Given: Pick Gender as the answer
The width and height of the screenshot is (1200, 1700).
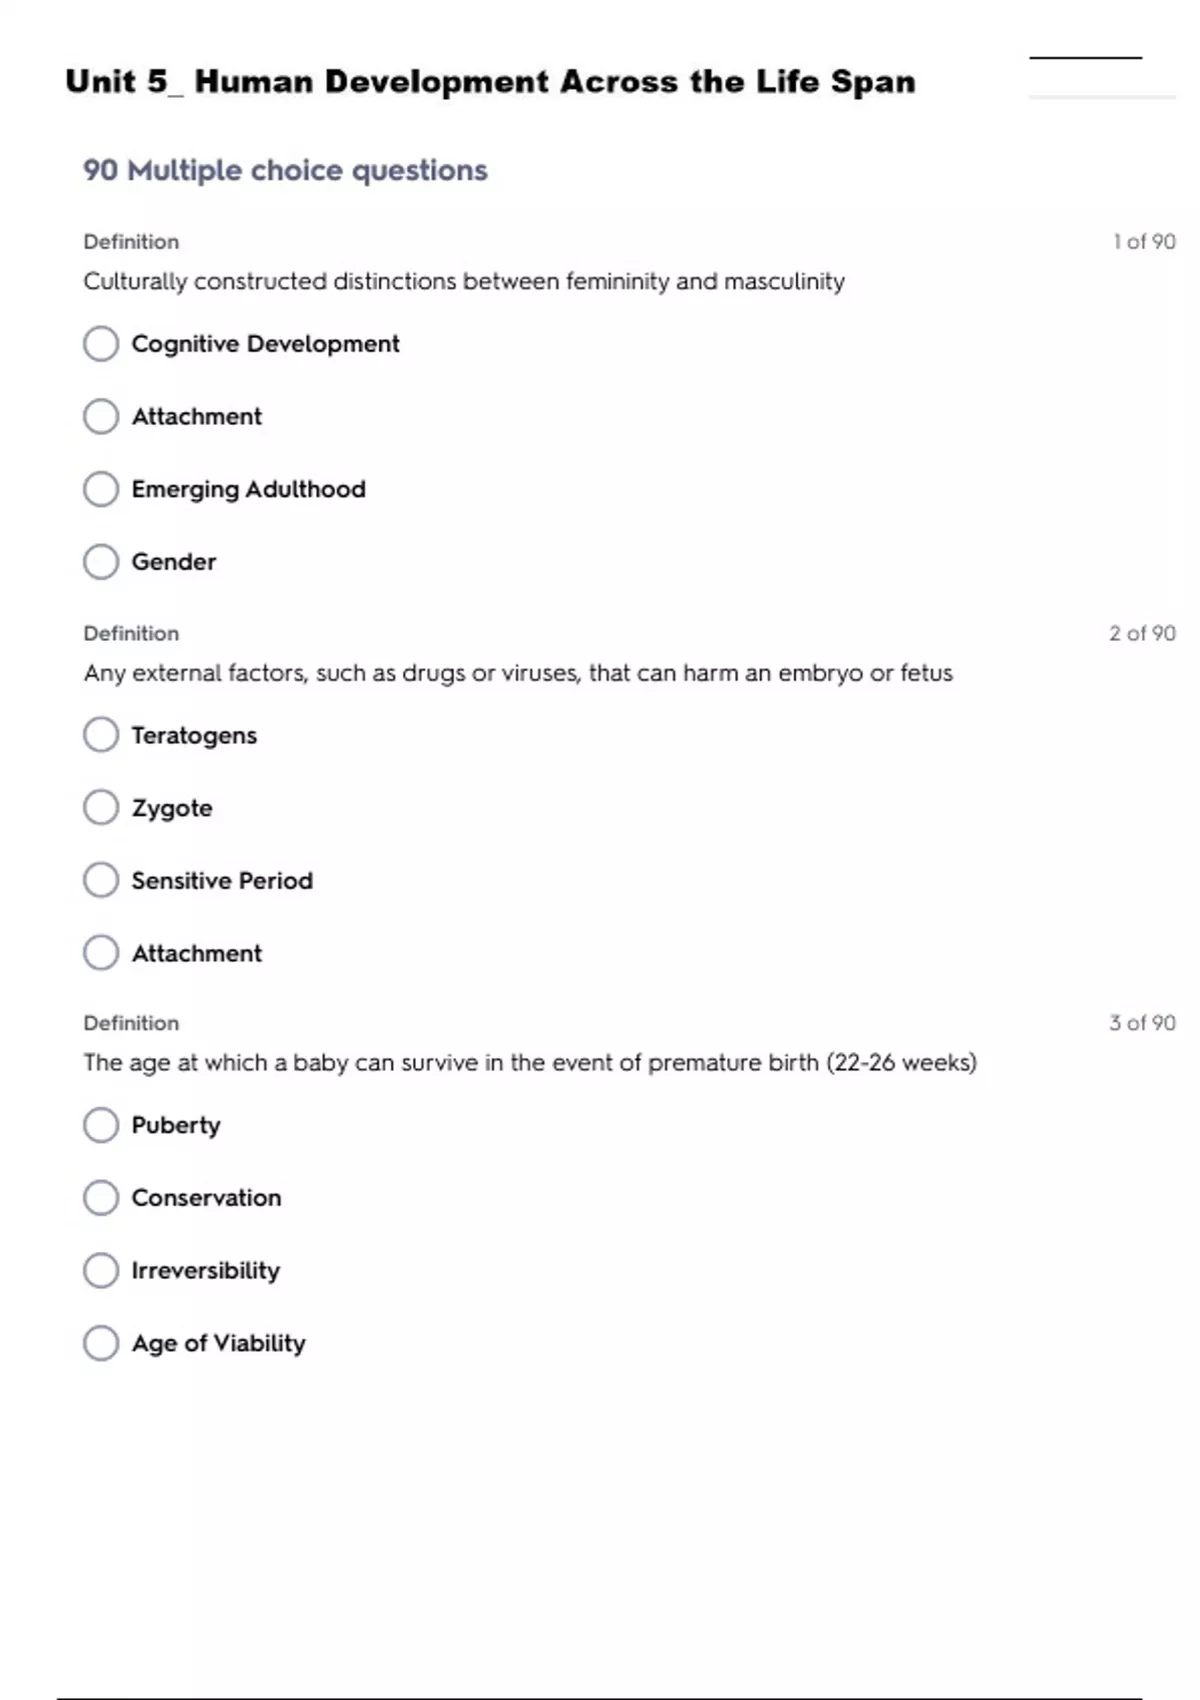Looking at the screenshot, I should point(101,562).
